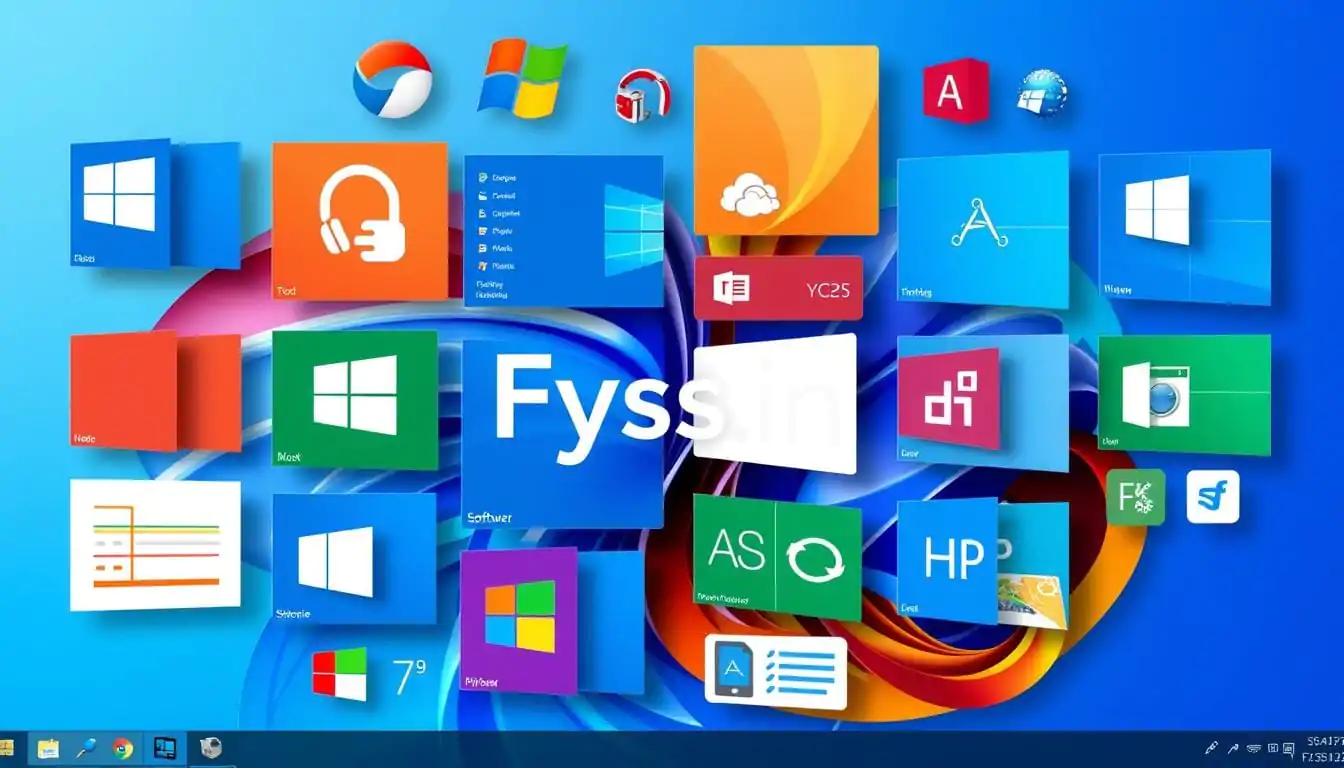Click the tablet A icon on the bottom card
Viewport: 1344px width, 768px height.
(735, 670)
